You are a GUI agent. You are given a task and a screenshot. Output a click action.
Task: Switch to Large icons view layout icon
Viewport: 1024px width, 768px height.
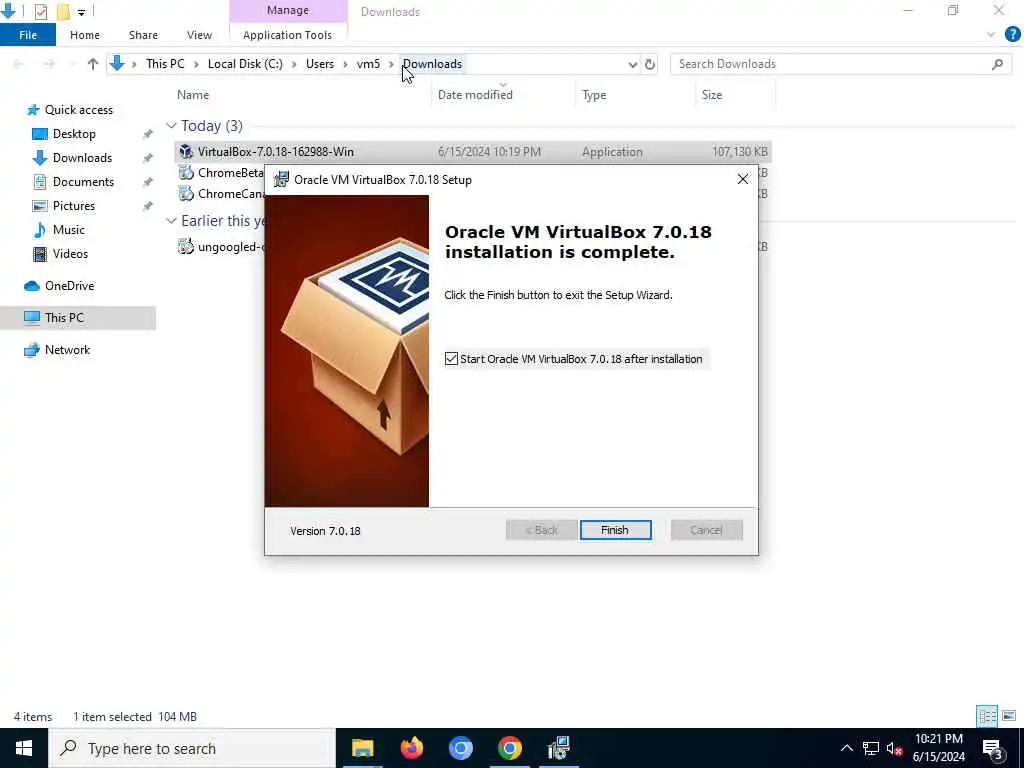coord(1009,716)
